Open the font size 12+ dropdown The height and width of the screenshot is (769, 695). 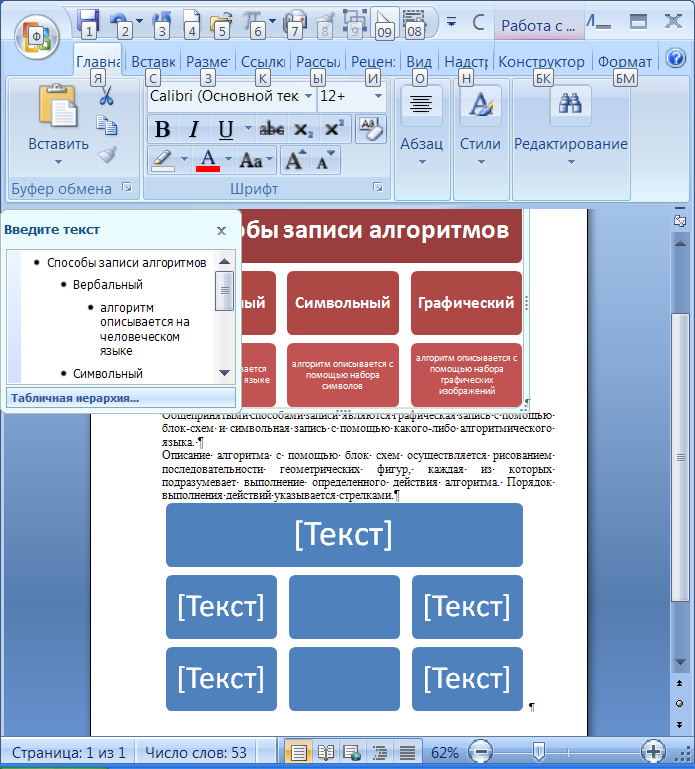click(x=378, y=96)
